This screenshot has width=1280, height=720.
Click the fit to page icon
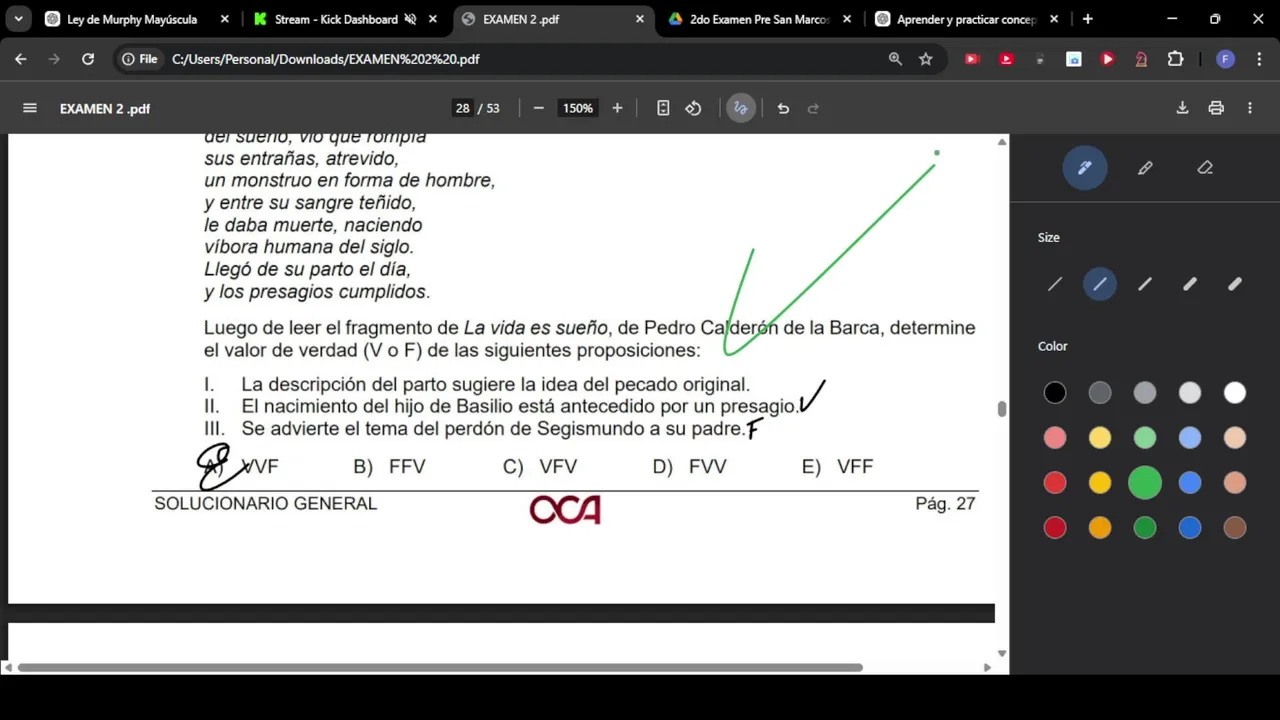[663, 108]
